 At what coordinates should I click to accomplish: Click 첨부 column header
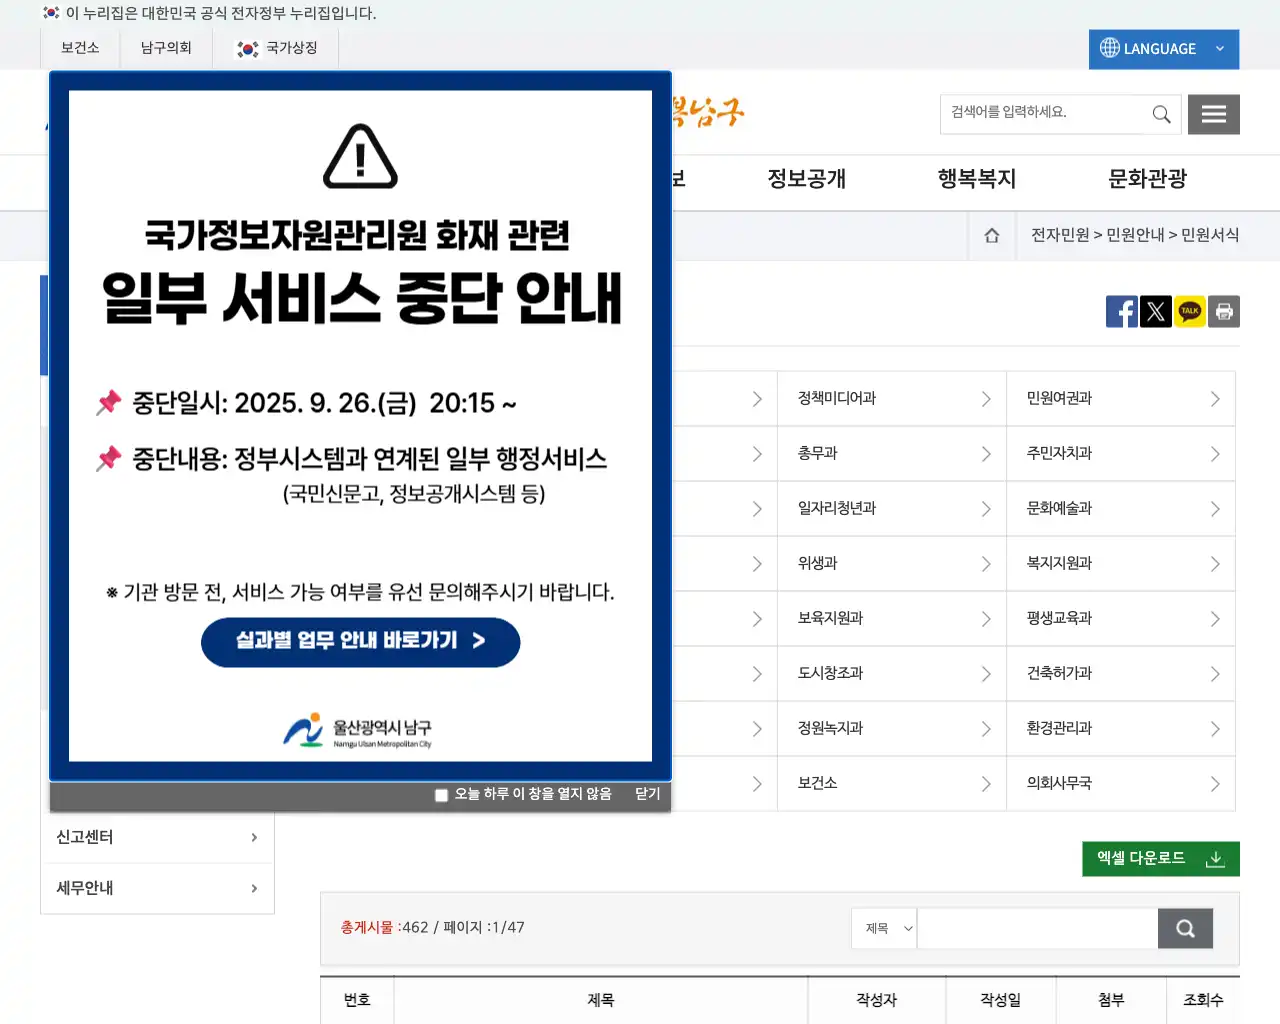pos(1111,1000)
